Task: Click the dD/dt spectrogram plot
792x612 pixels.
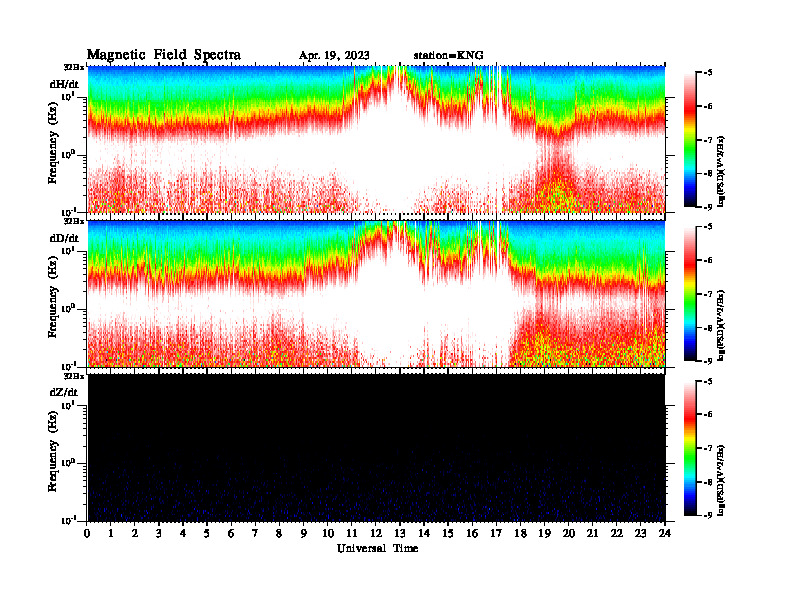Action: 376,293
